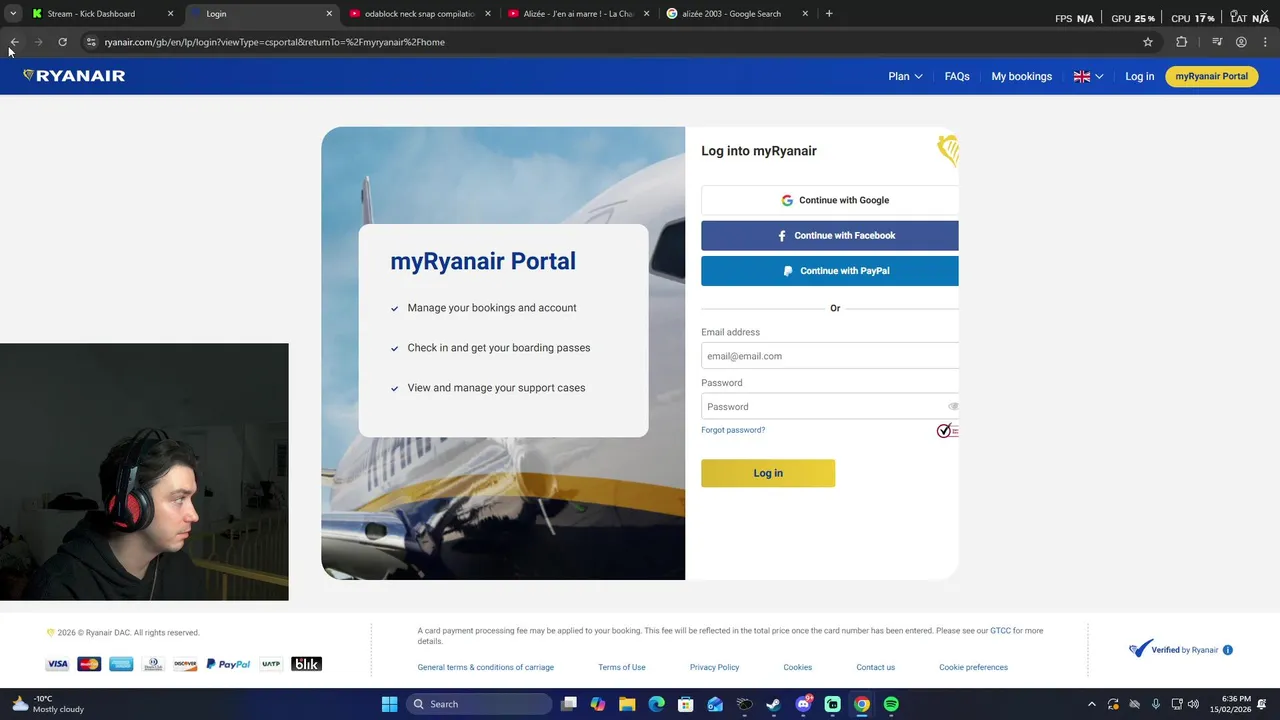Reload the page with refresh icon
Image resolution: width=1280 pixels, height=720 pixels.
(62, 42)
